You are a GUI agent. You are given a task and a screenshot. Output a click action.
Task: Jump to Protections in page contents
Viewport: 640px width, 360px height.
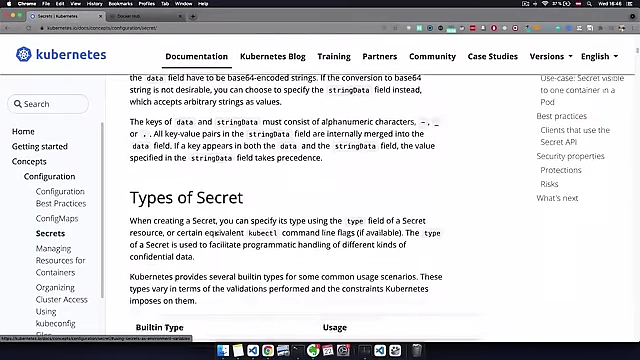click(x=560, y=170)
